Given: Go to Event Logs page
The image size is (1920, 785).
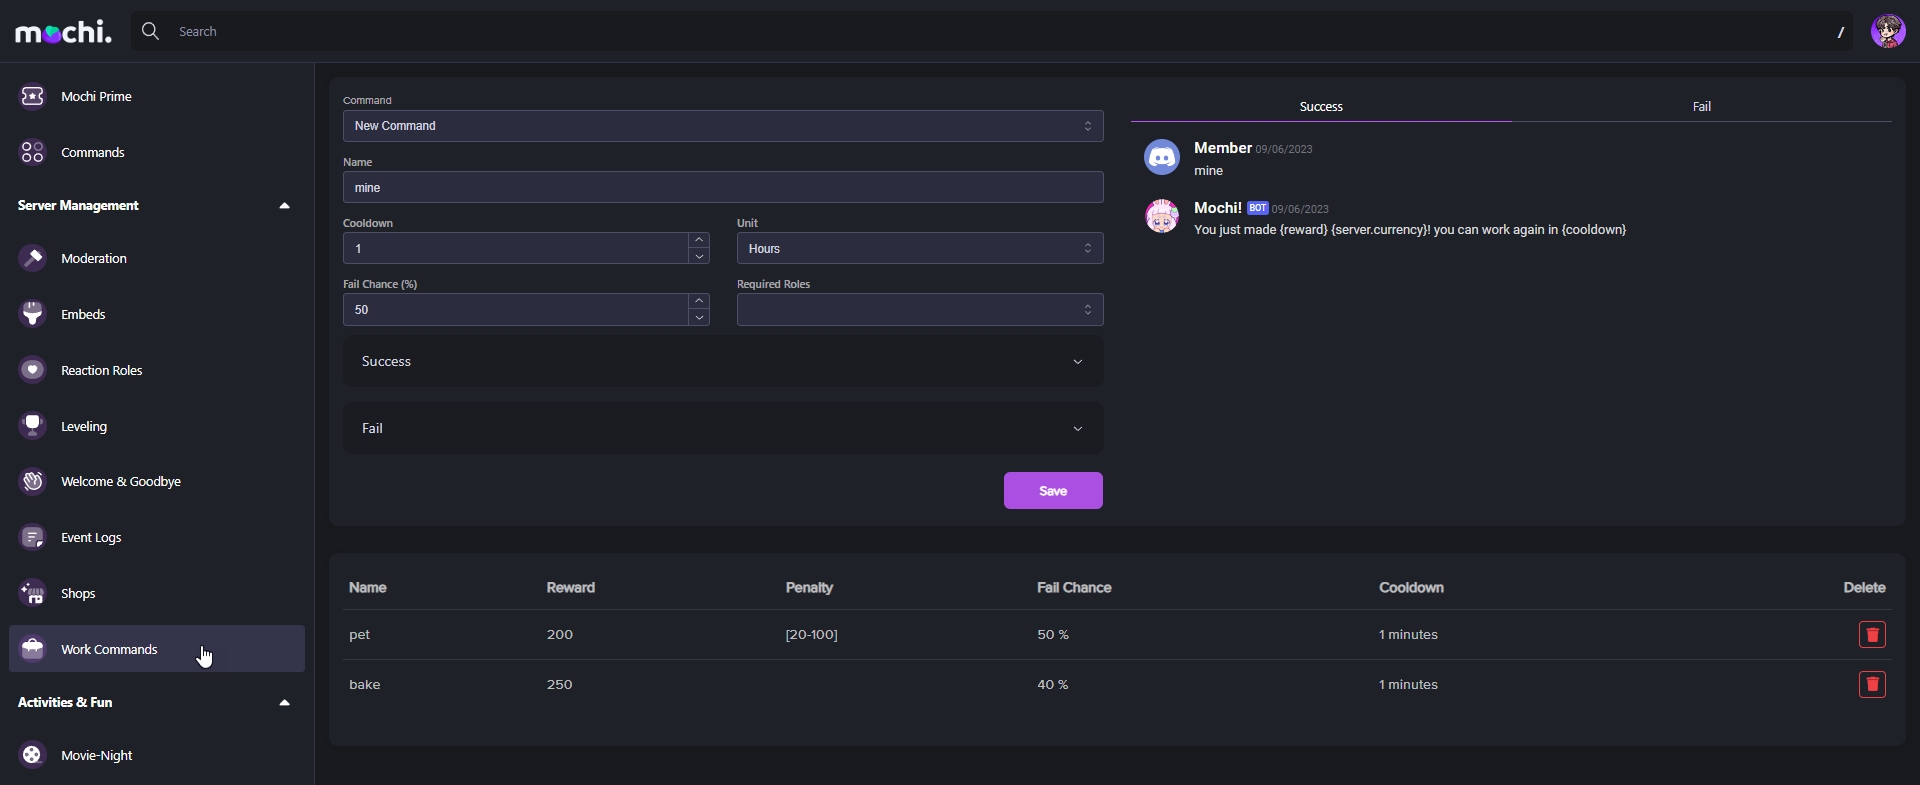Looking at the screenshot, I should (x=91, y=537).
